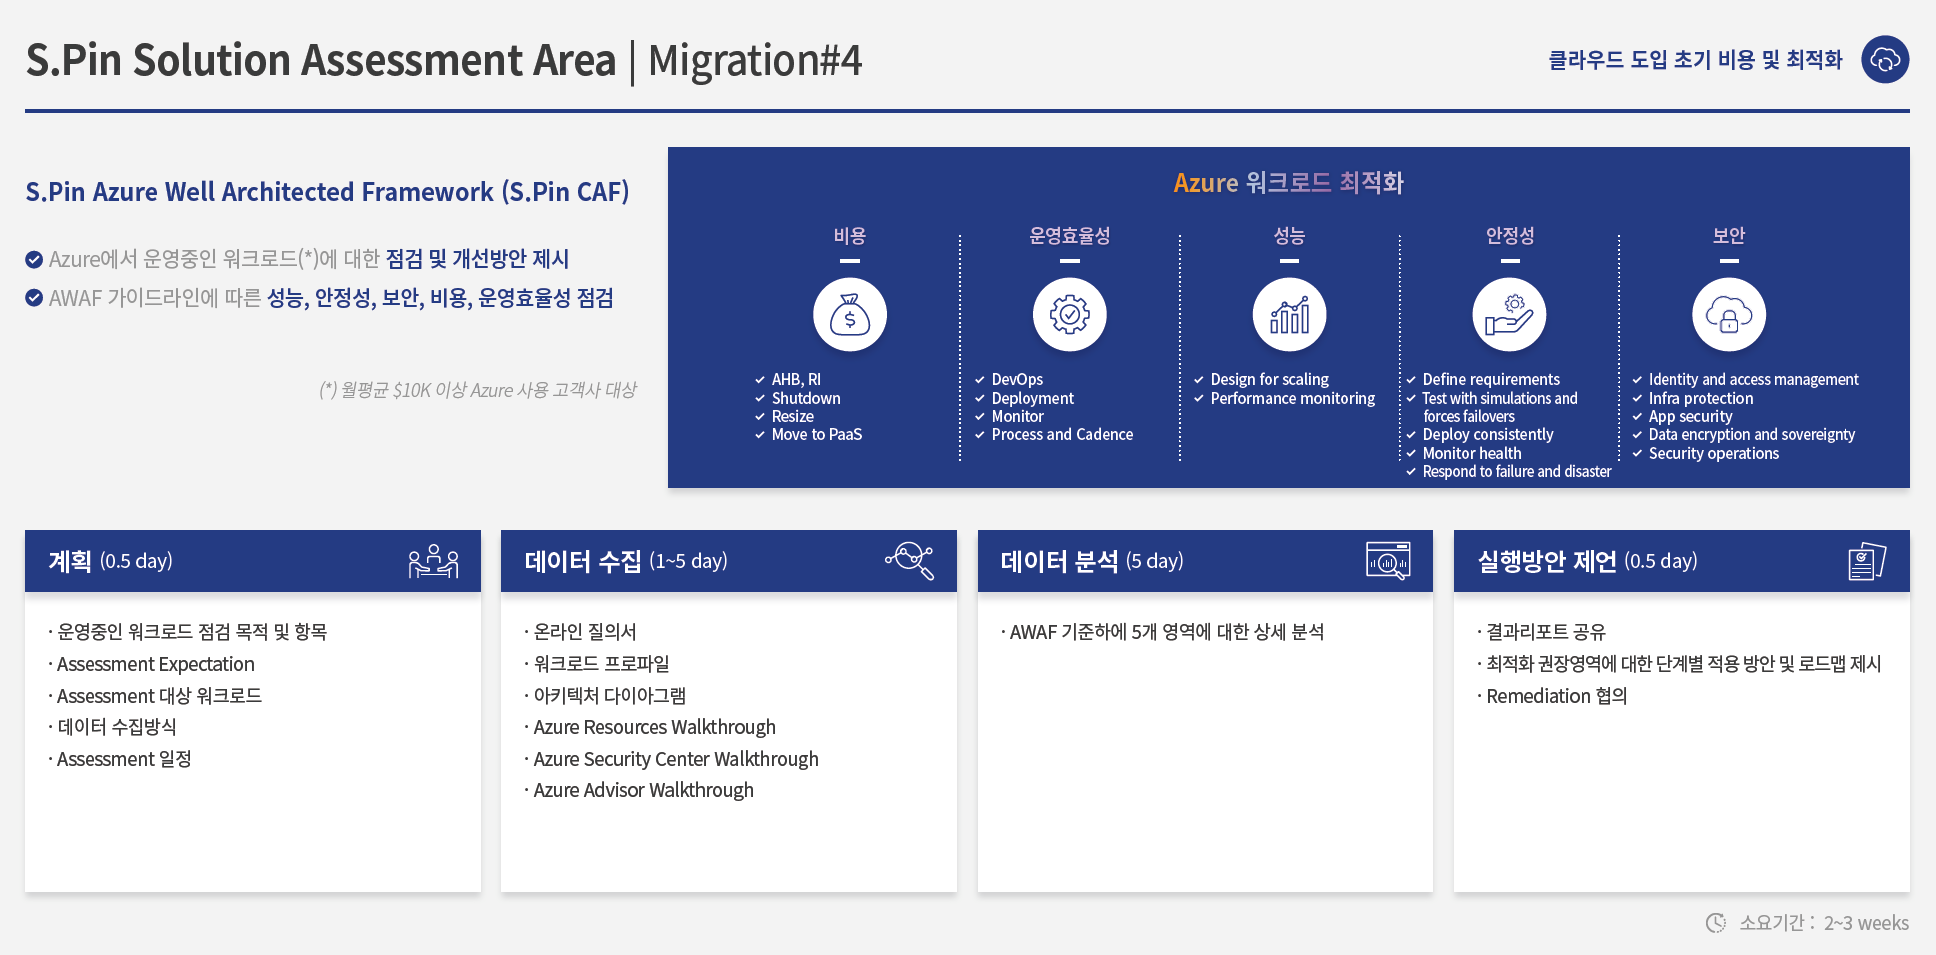This screenshot has width=1936, height=955.
Task: Click the Migration#4 heading text
Action: tap(755, 60)
